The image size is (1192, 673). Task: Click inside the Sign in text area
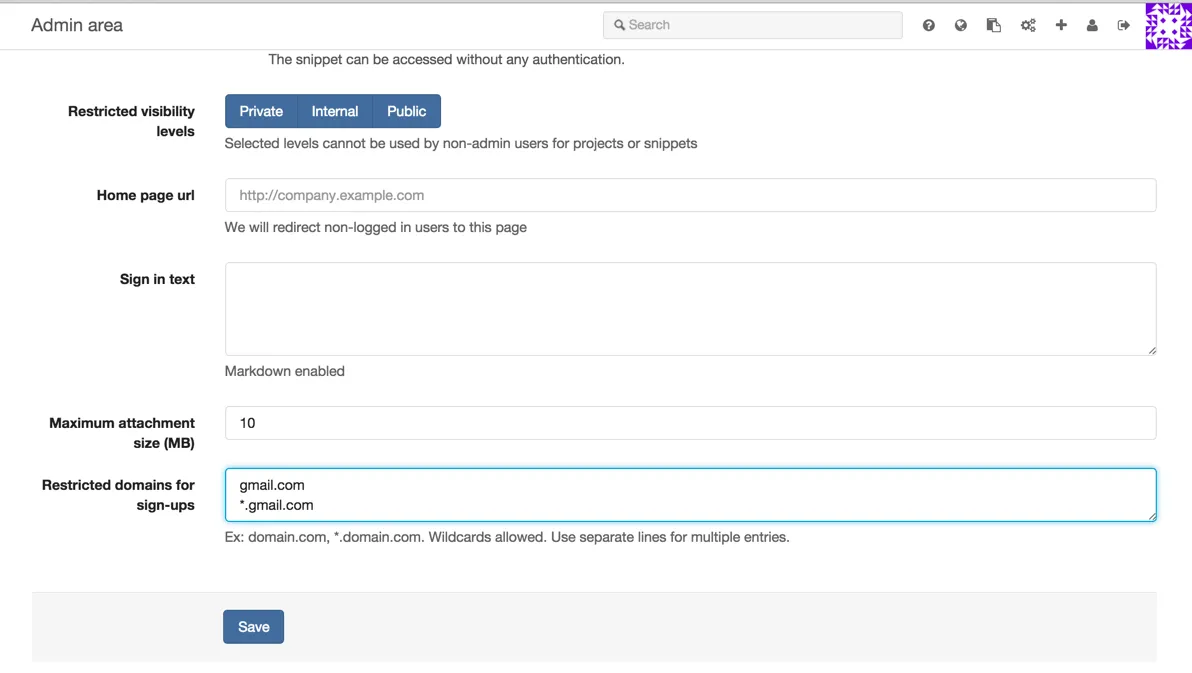[x=690, y=309]
